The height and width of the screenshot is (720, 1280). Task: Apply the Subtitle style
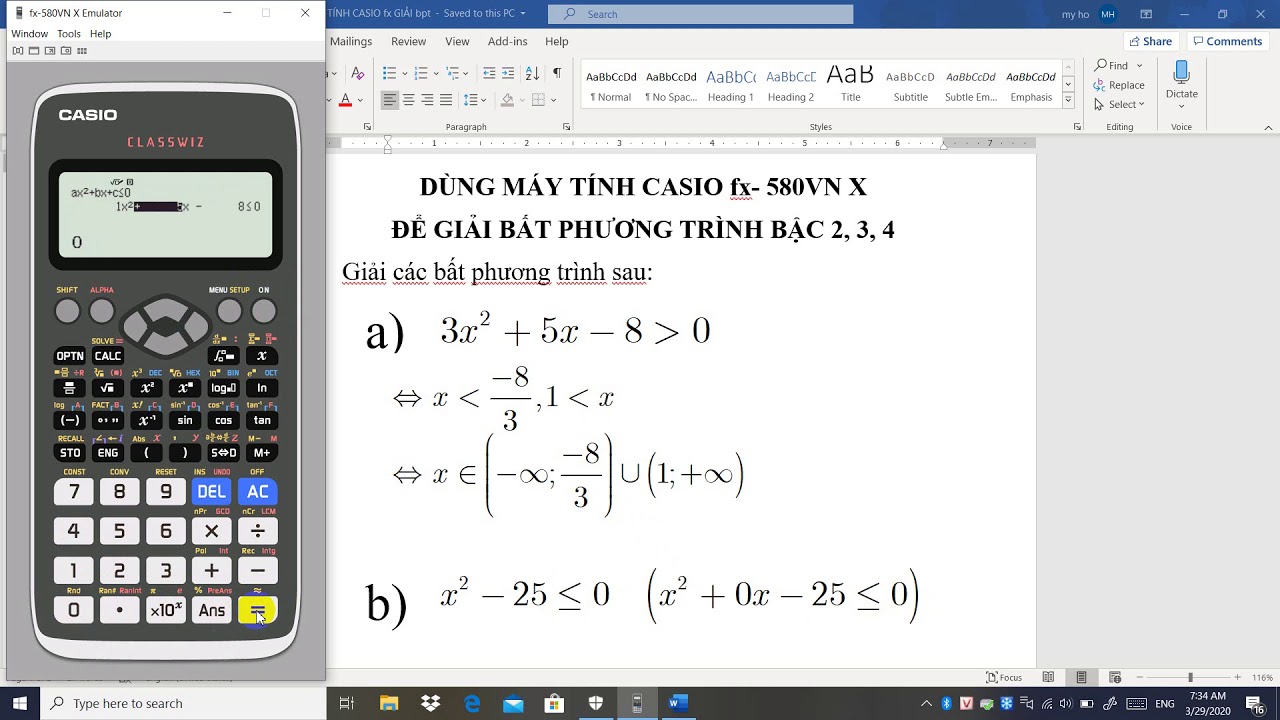point(911,86)
